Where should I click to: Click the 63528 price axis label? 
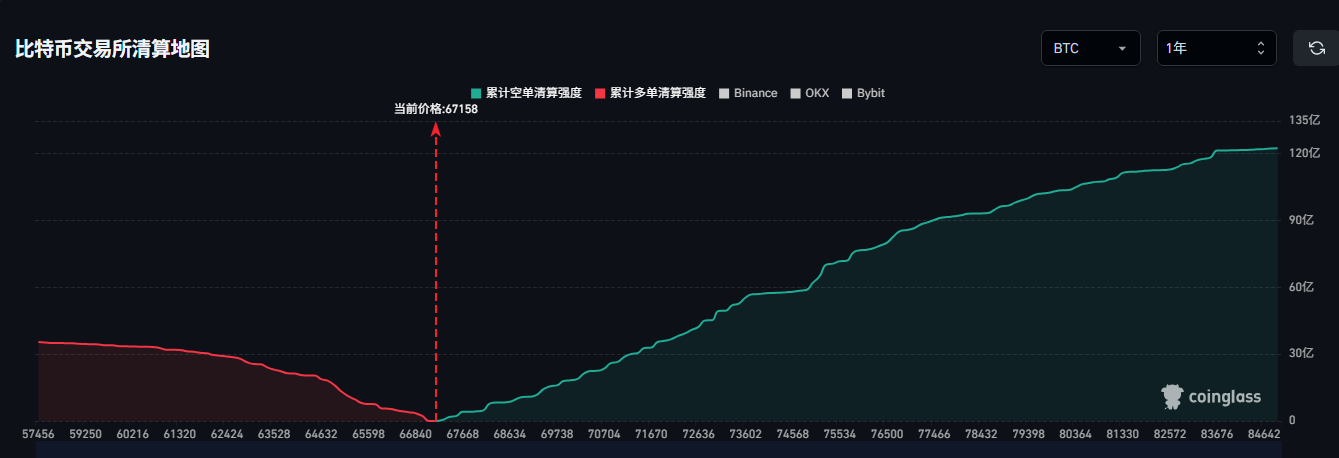274,435
